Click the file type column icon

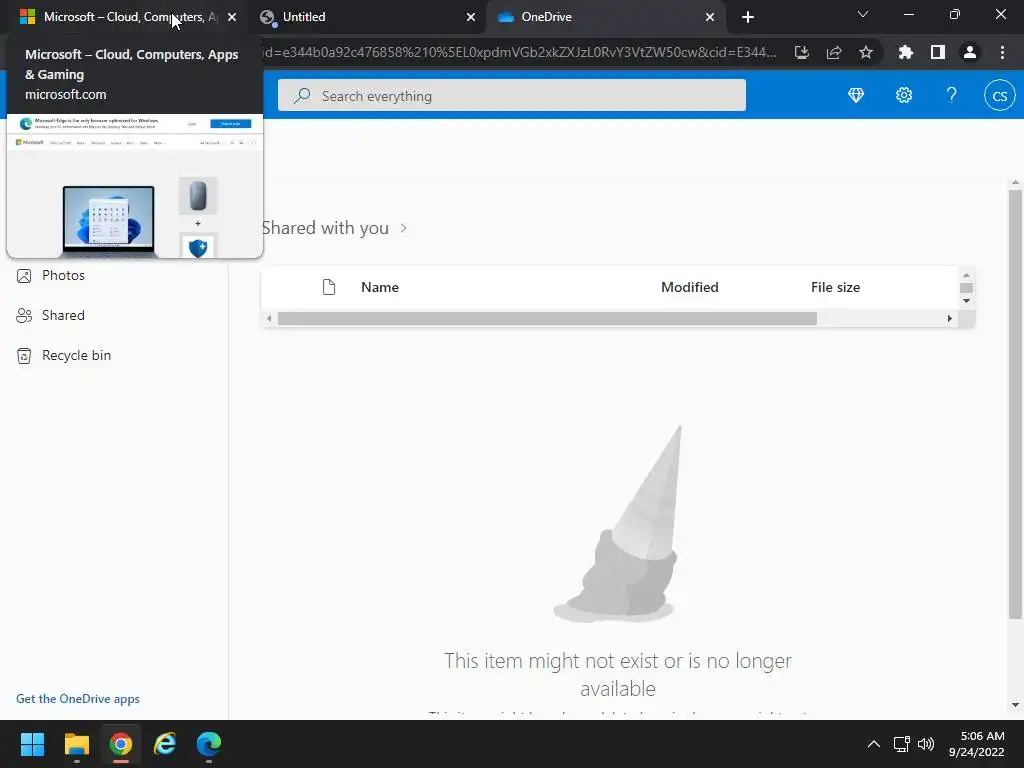[329, 287]
